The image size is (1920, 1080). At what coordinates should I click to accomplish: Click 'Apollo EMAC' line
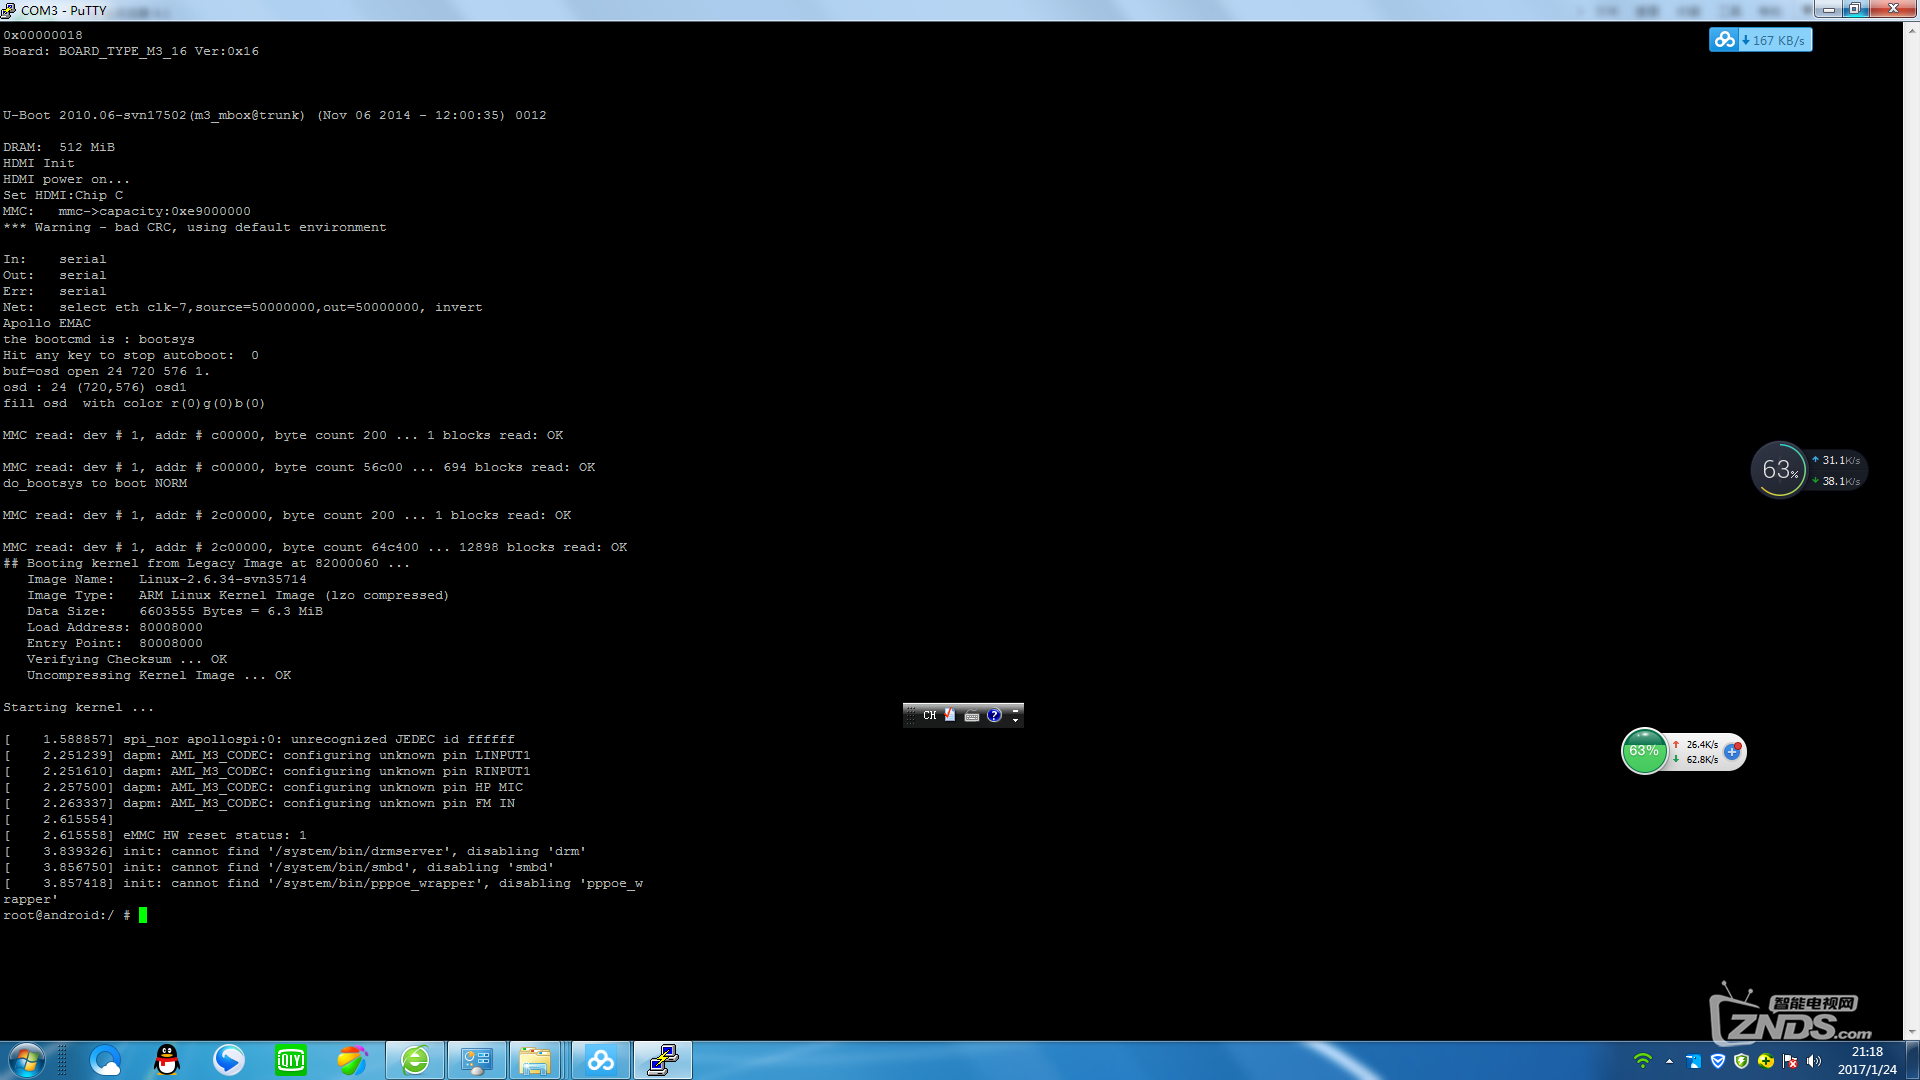pyautogui.click(x=47, y=323)
